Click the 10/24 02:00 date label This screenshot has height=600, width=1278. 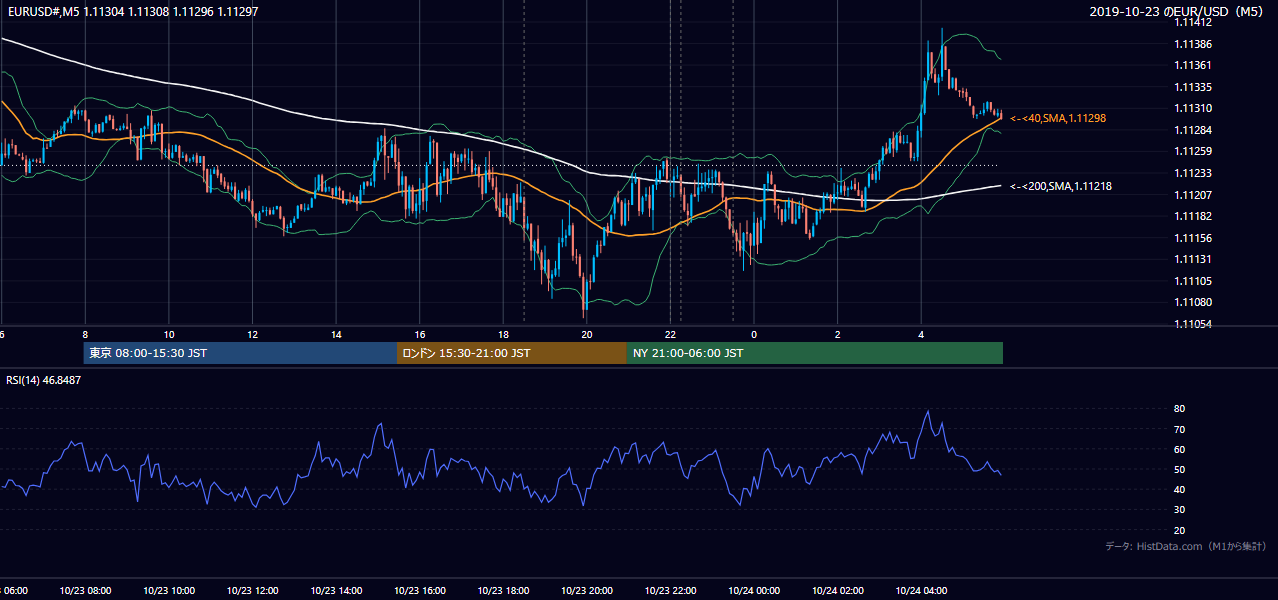(x=838, y=590)
